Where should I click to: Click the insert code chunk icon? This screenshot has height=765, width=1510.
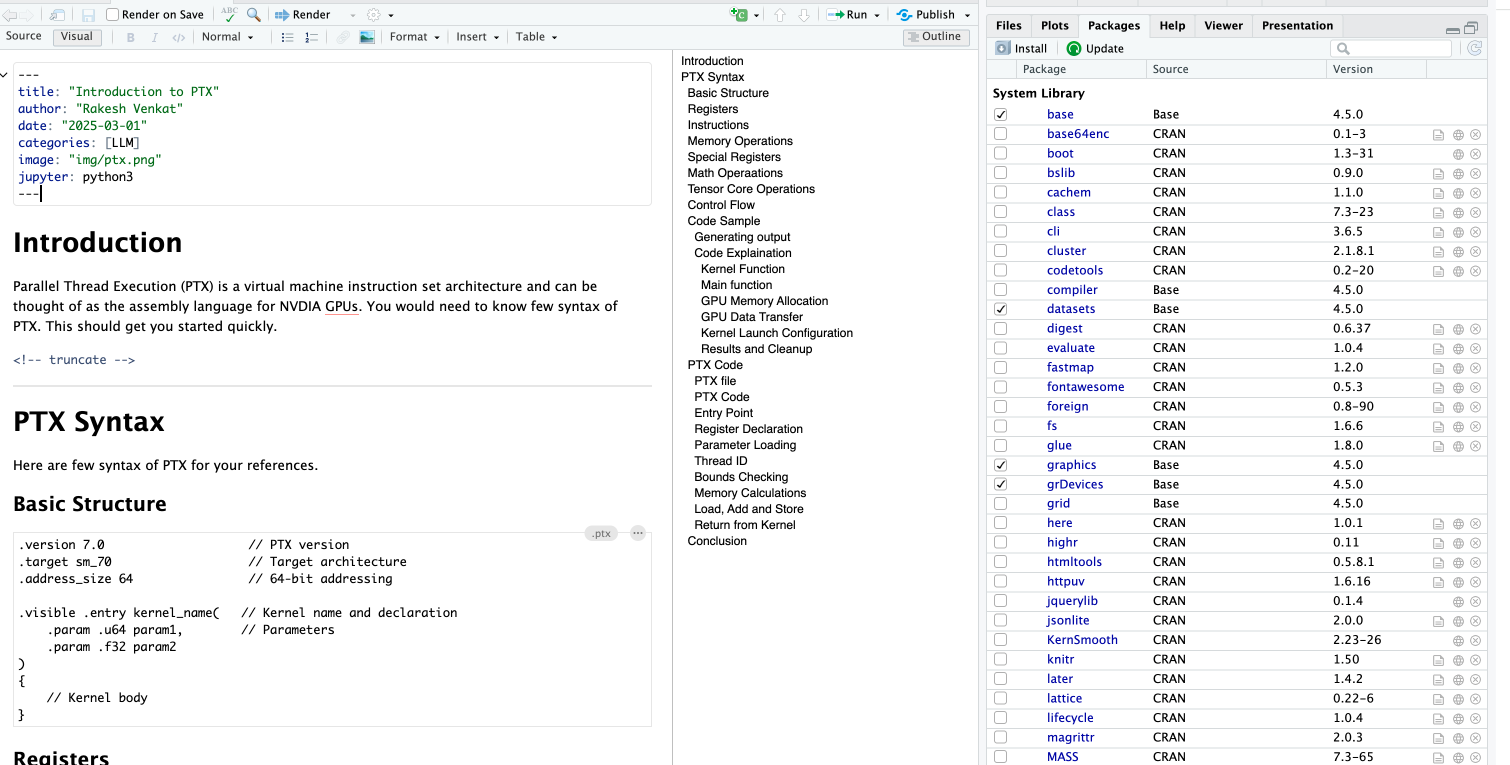739,15
